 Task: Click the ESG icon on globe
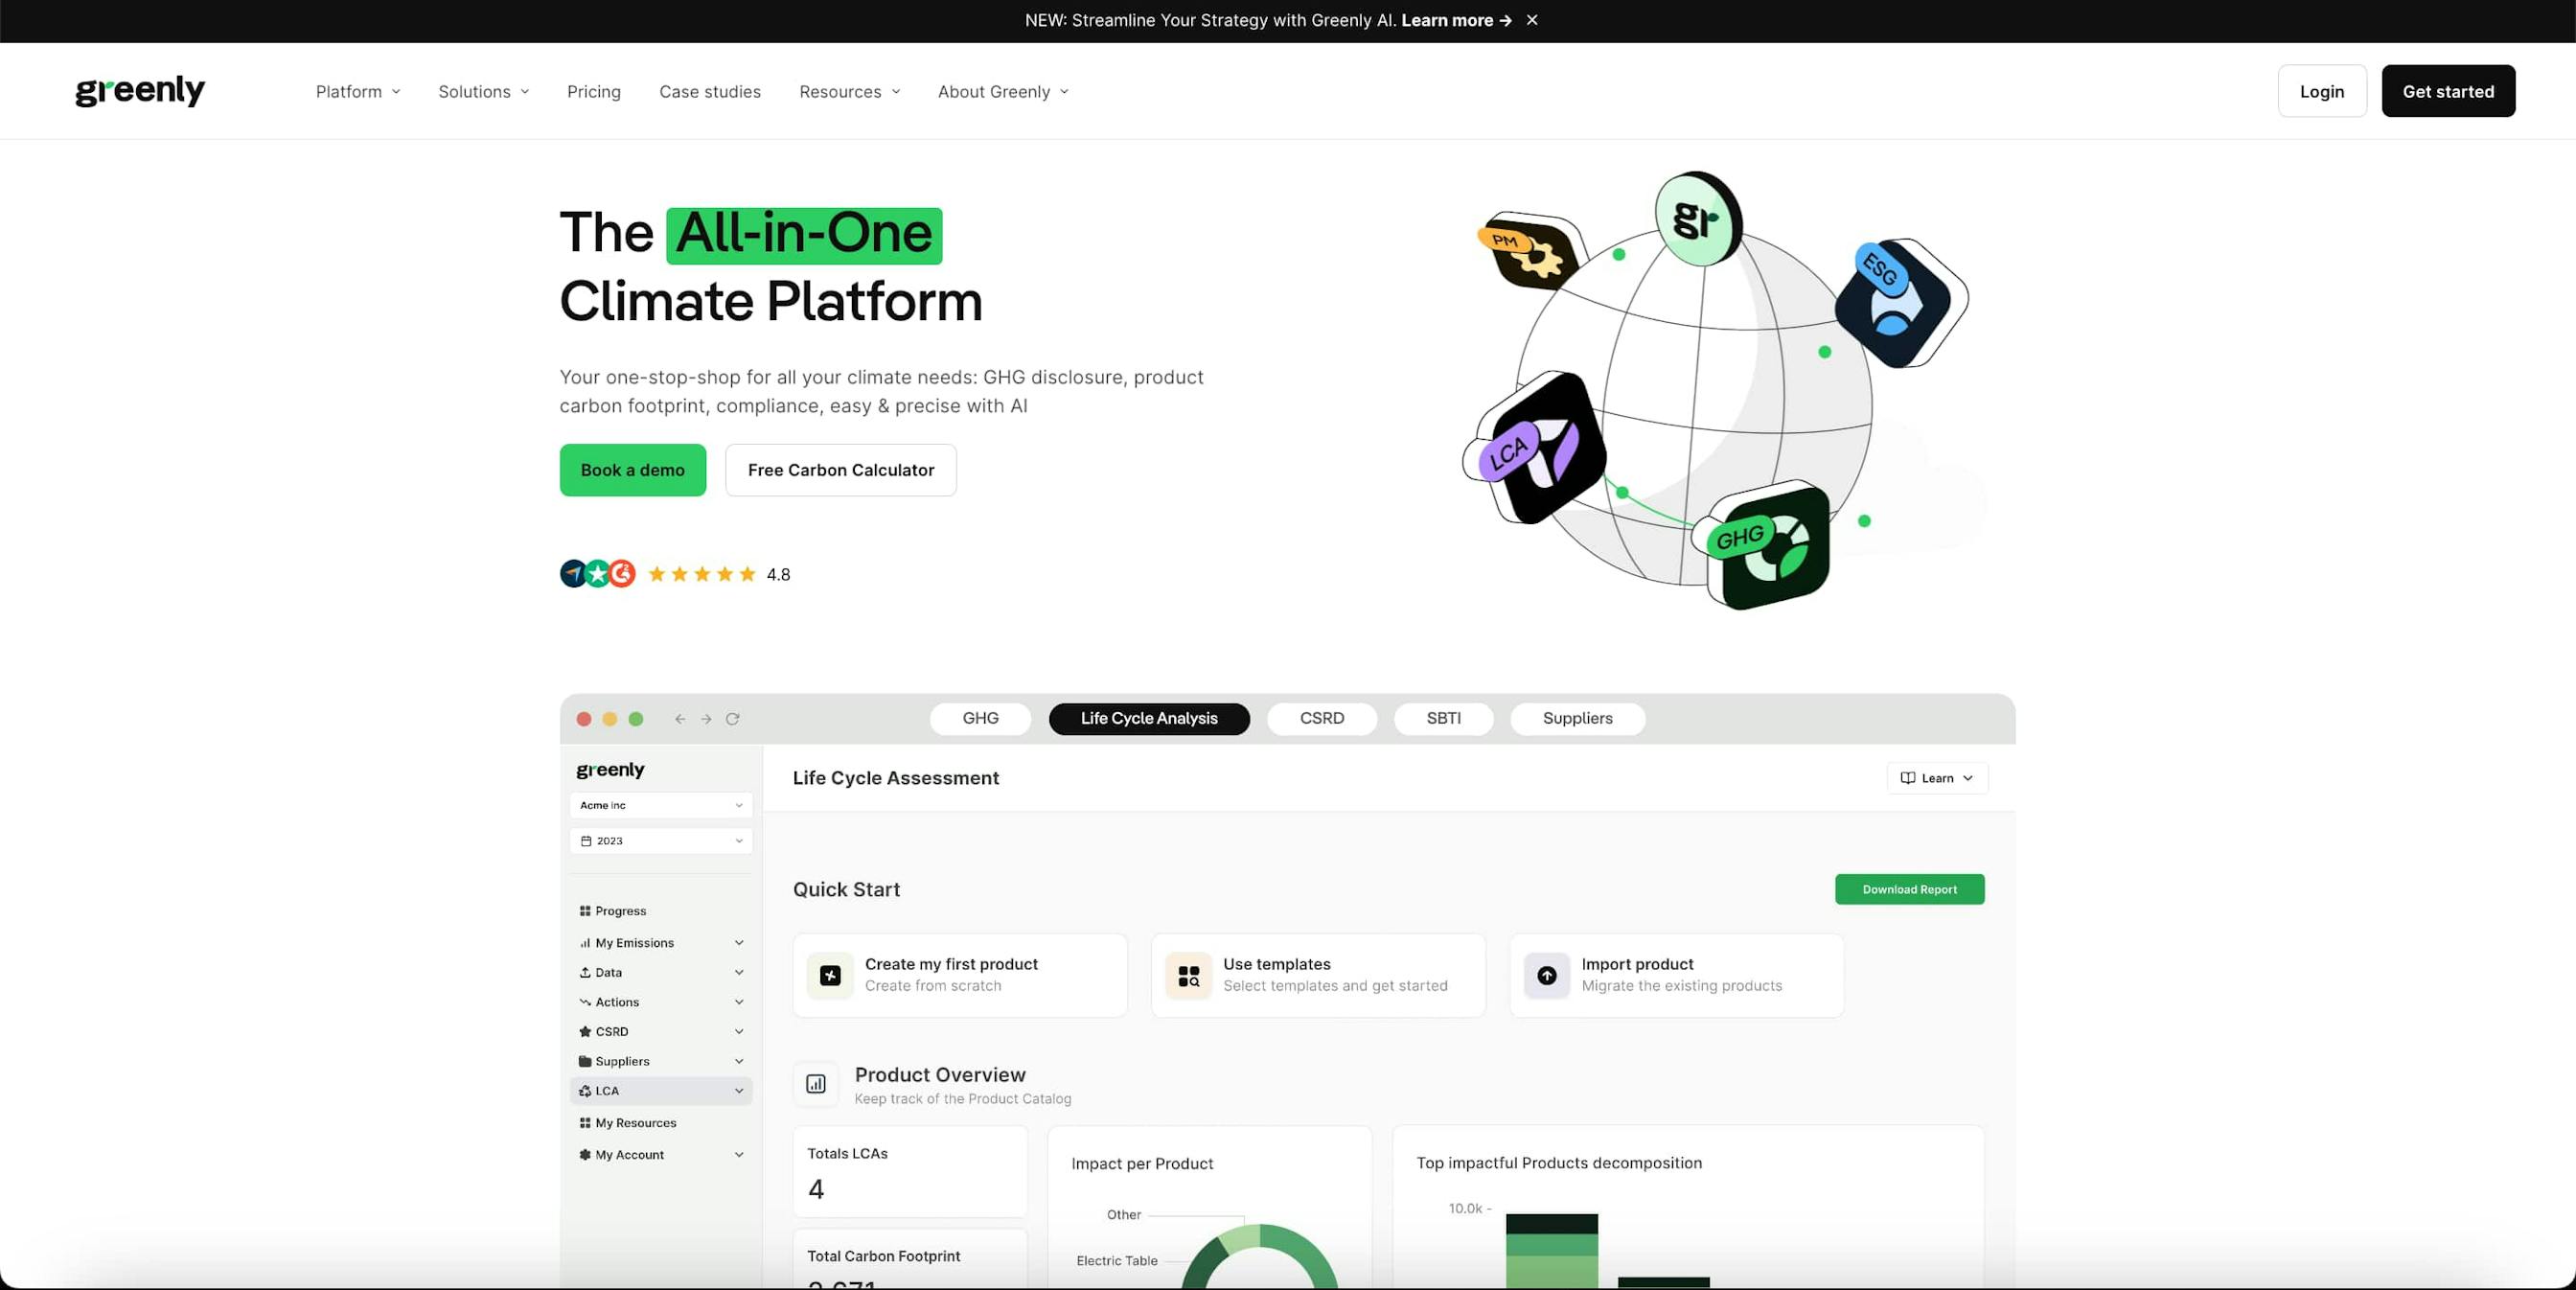point(1897,302)
